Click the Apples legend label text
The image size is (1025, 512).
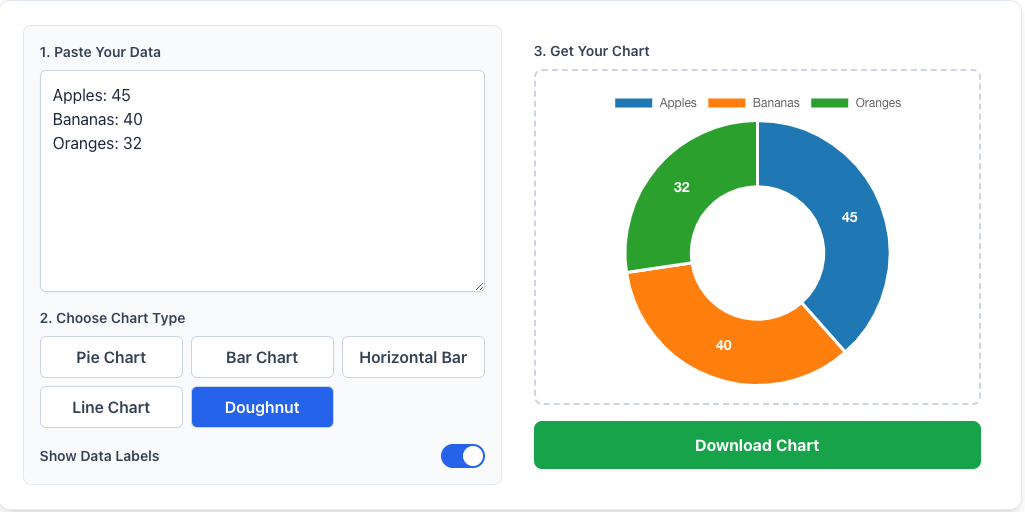tap(678, 103)
